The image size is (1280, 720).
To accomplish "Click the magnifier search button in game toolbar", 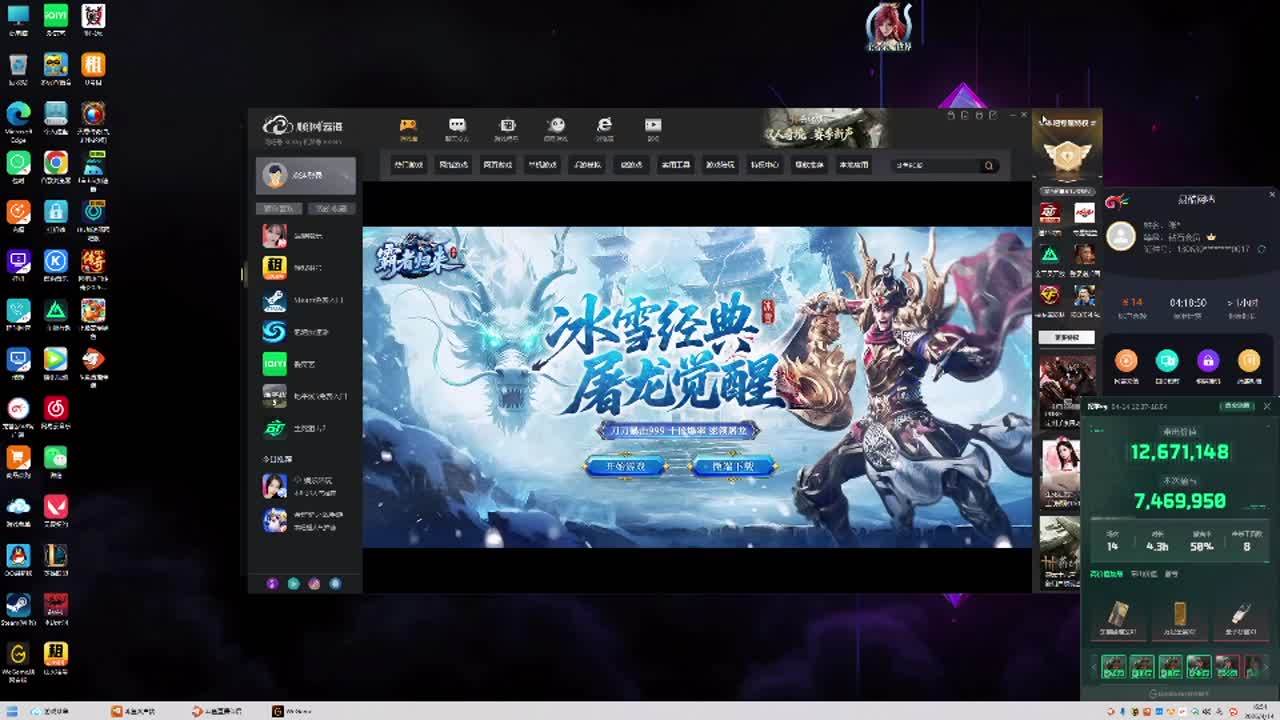I will (989, 166).
